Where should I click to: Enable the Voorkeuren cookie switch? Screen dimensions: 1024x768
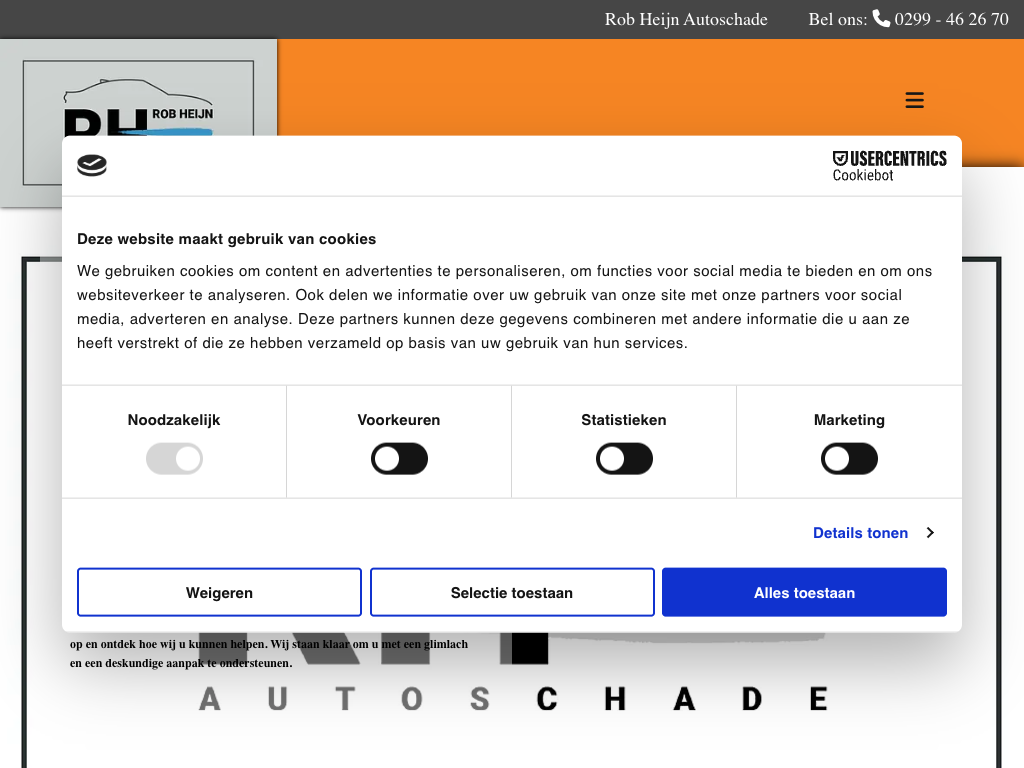pyautogui.click(x=399, y=460)
